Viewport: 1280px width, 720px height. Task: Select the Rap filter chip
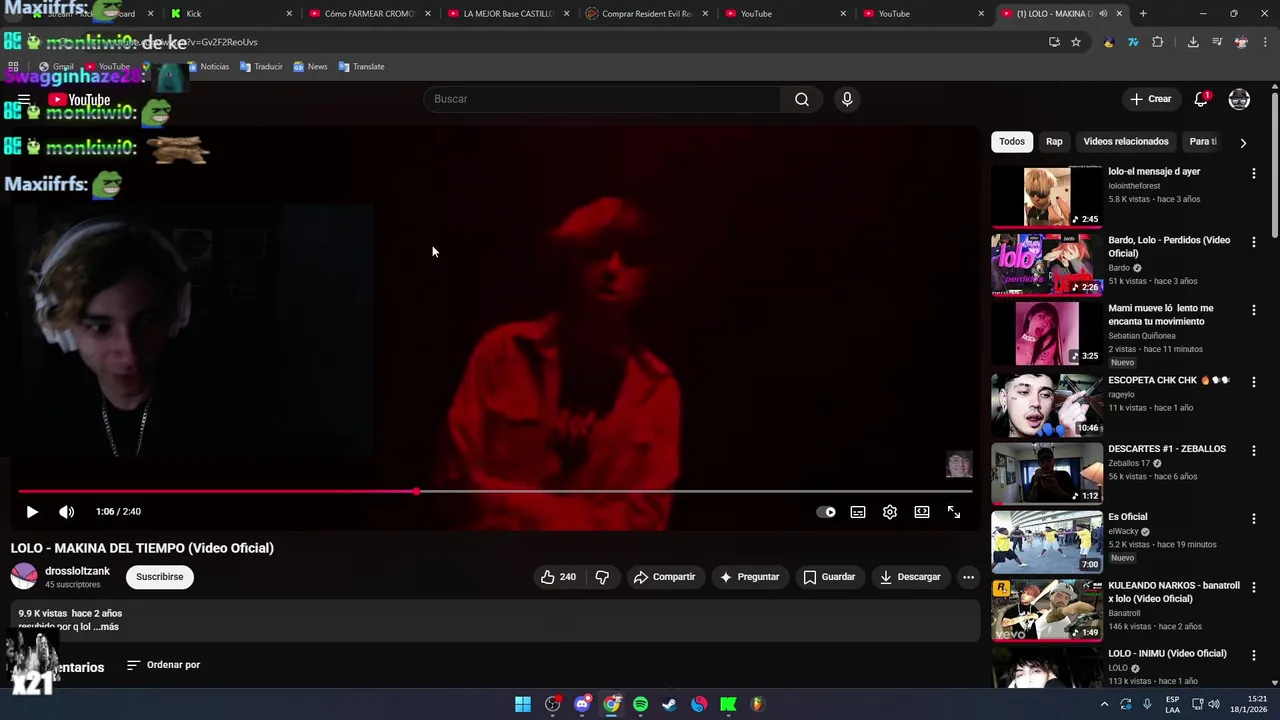[x=1054, y=142]
